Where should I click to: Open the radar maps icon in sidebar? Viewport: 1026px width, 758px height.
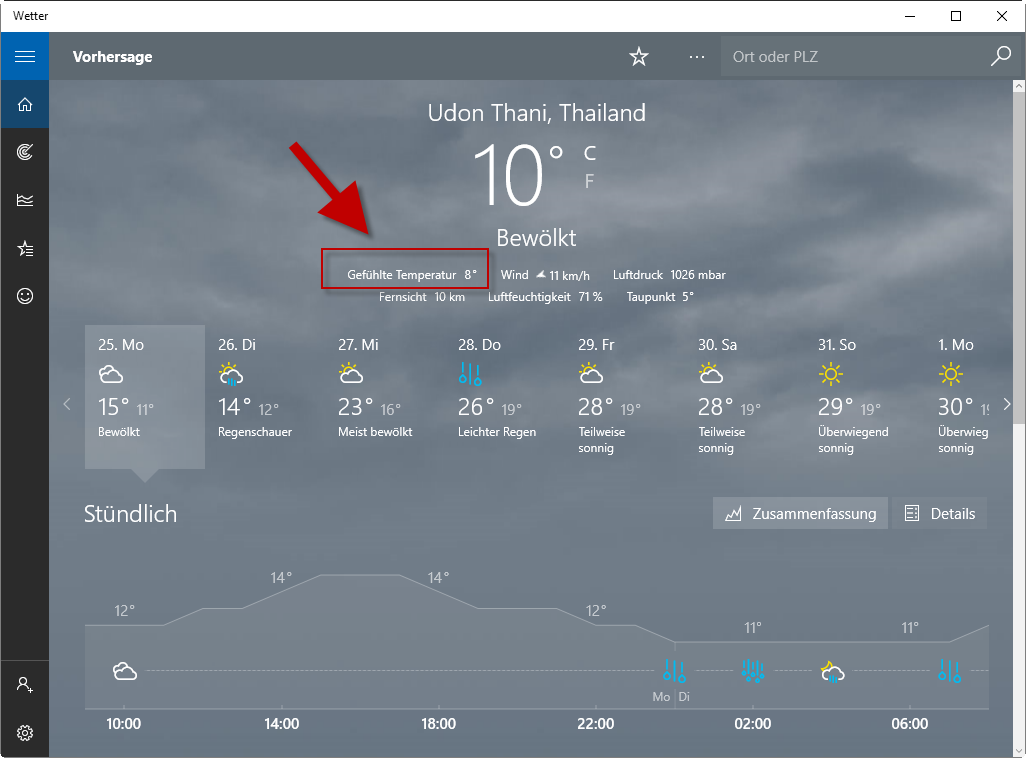click(25, 152)
